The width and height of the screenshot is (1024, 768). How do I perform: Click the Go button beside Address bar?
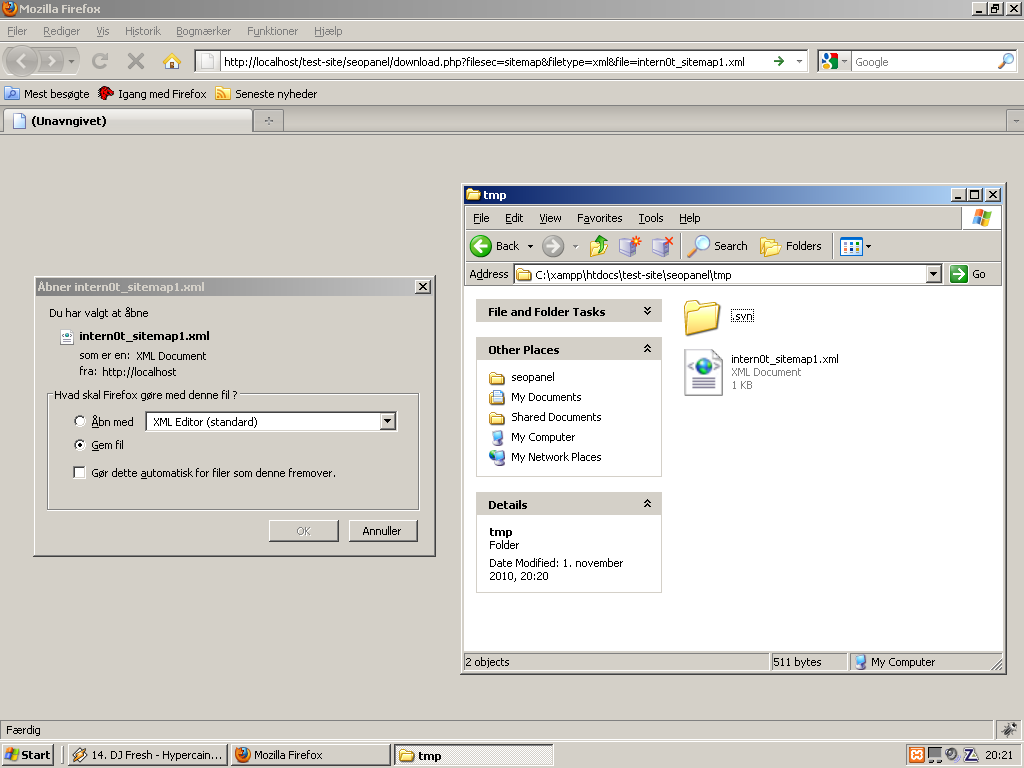pyautogui.click(x=968, y=274)
